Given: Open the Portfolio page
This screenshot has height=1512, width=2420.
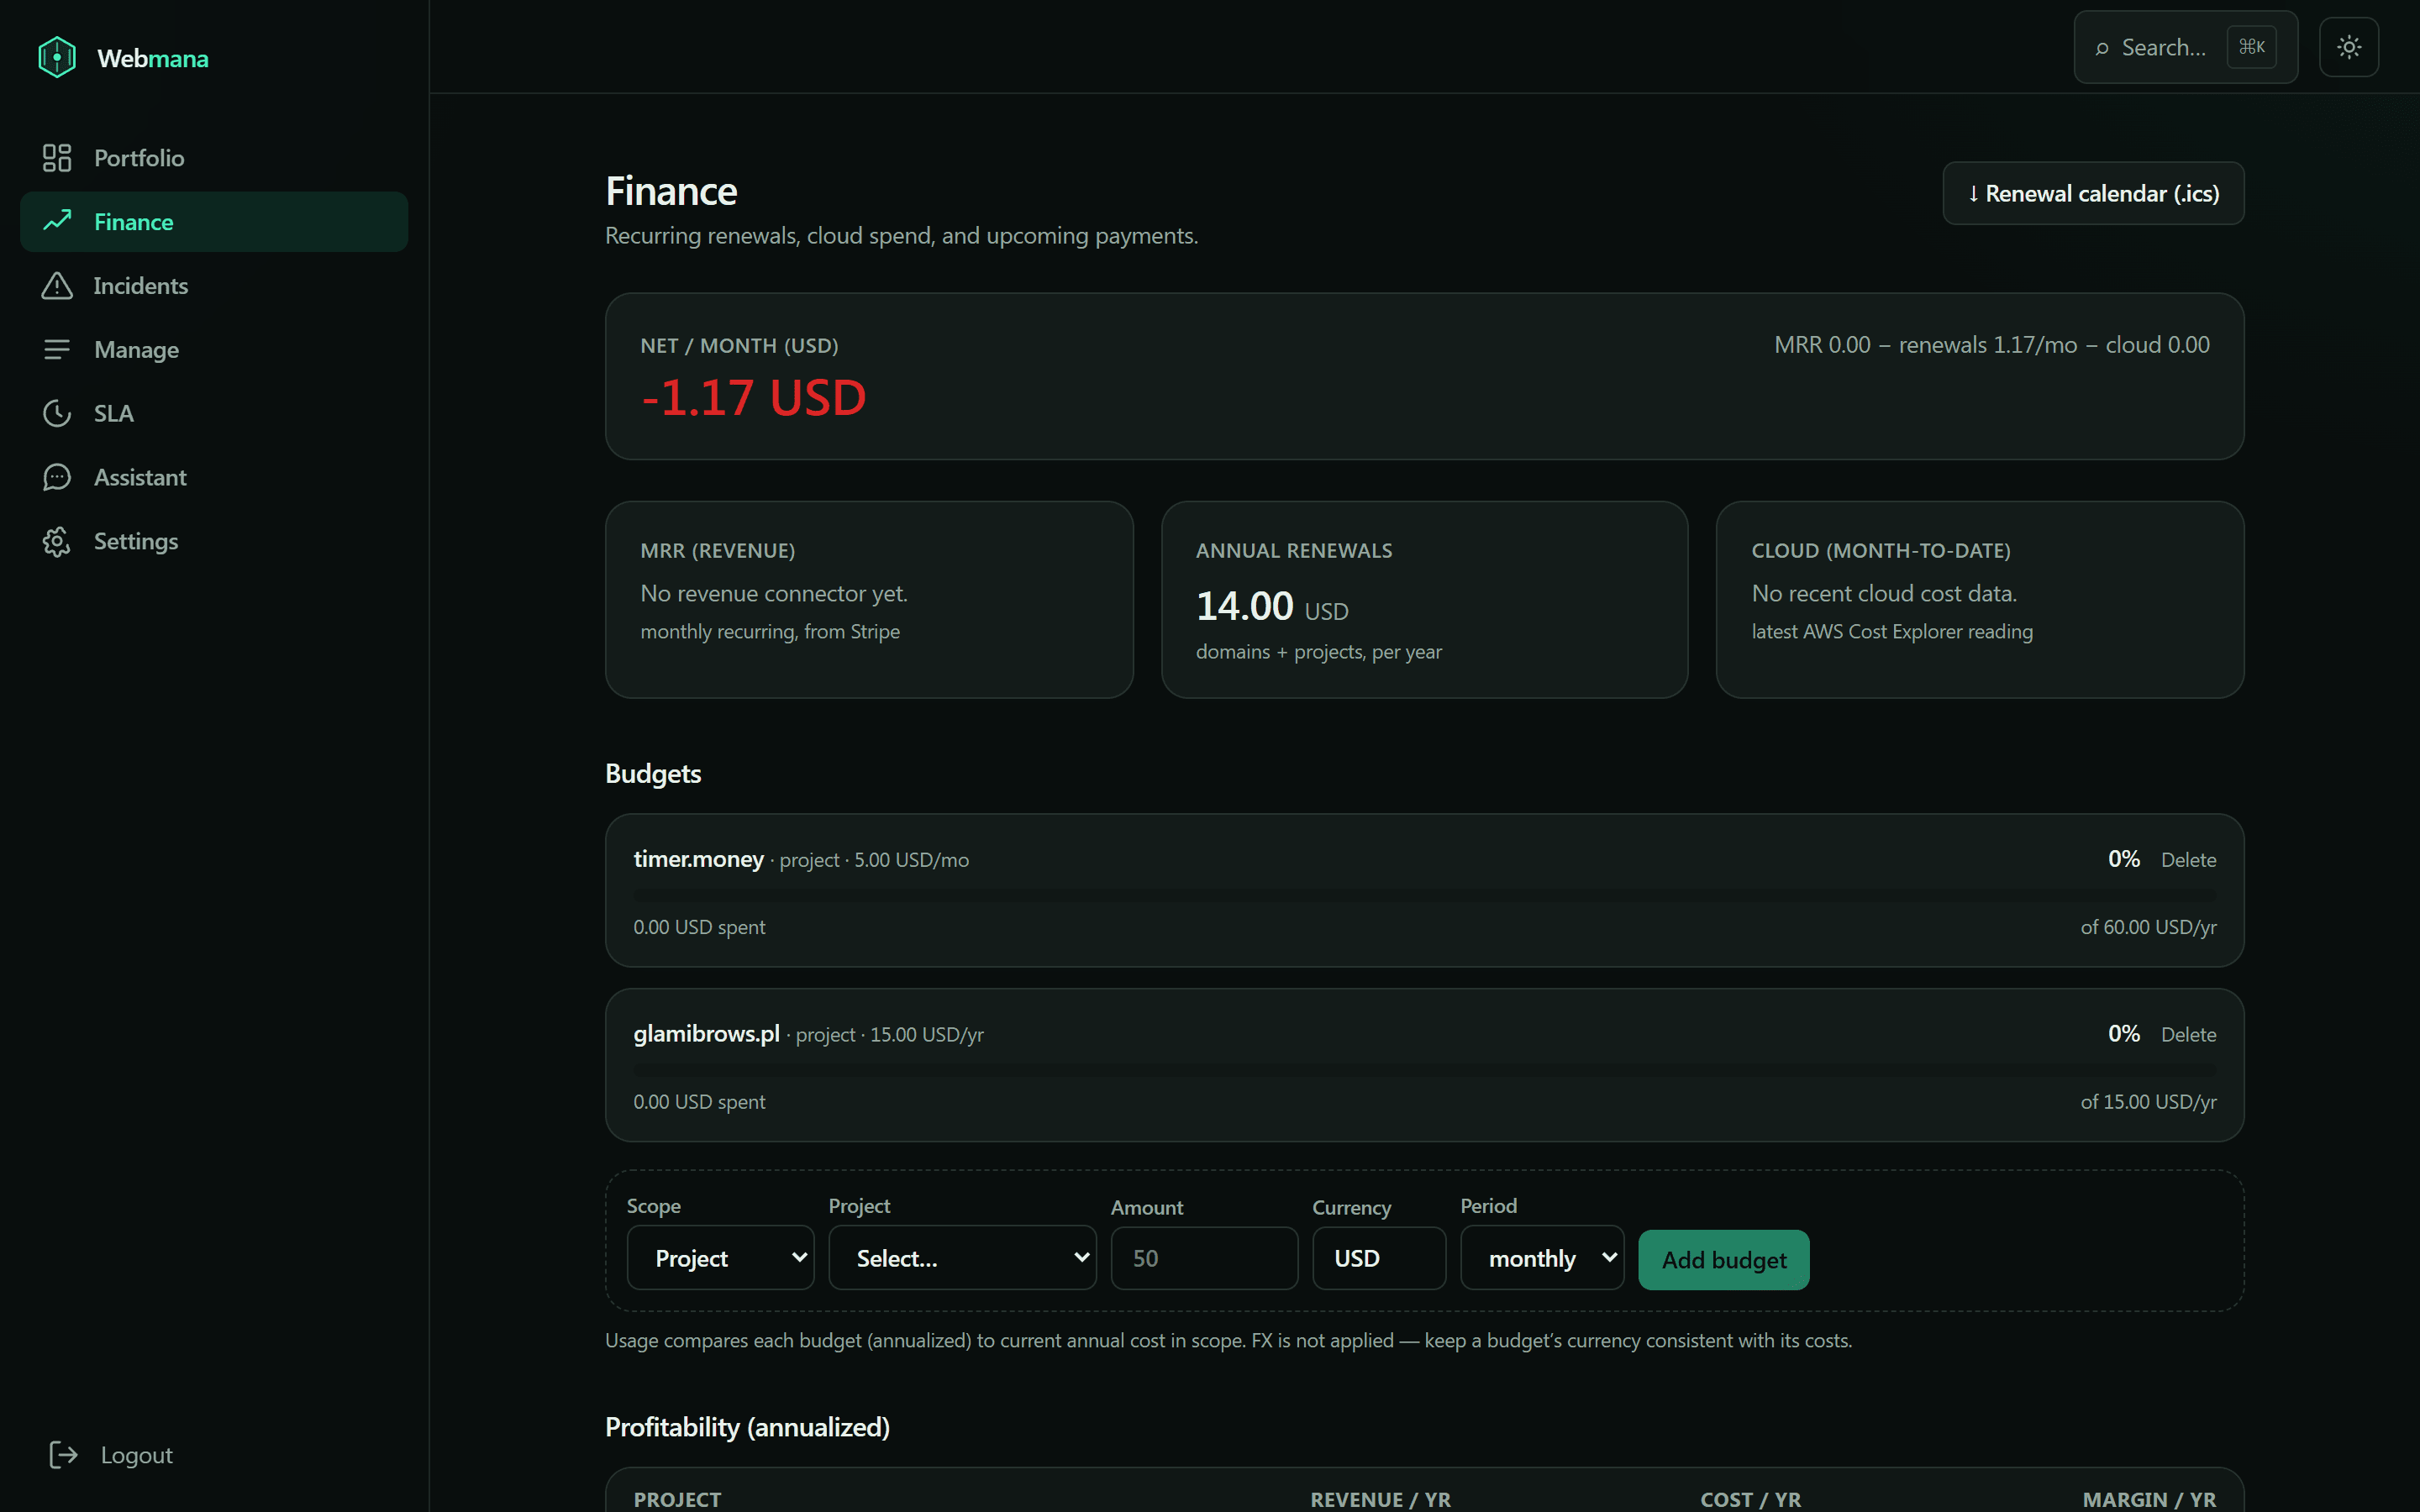Looking at the screenshot, I should click(214, 158).
